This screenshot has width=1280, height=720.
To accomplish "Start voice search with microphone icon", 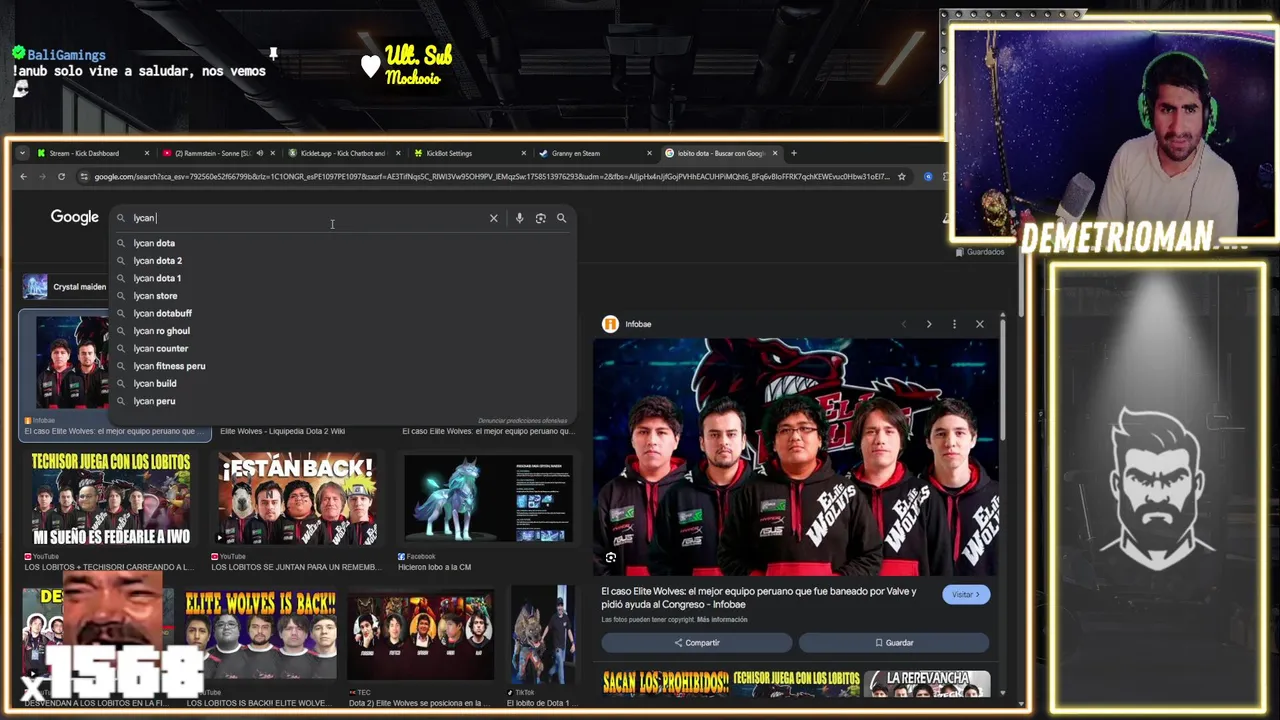I will (x=519, y=218).
